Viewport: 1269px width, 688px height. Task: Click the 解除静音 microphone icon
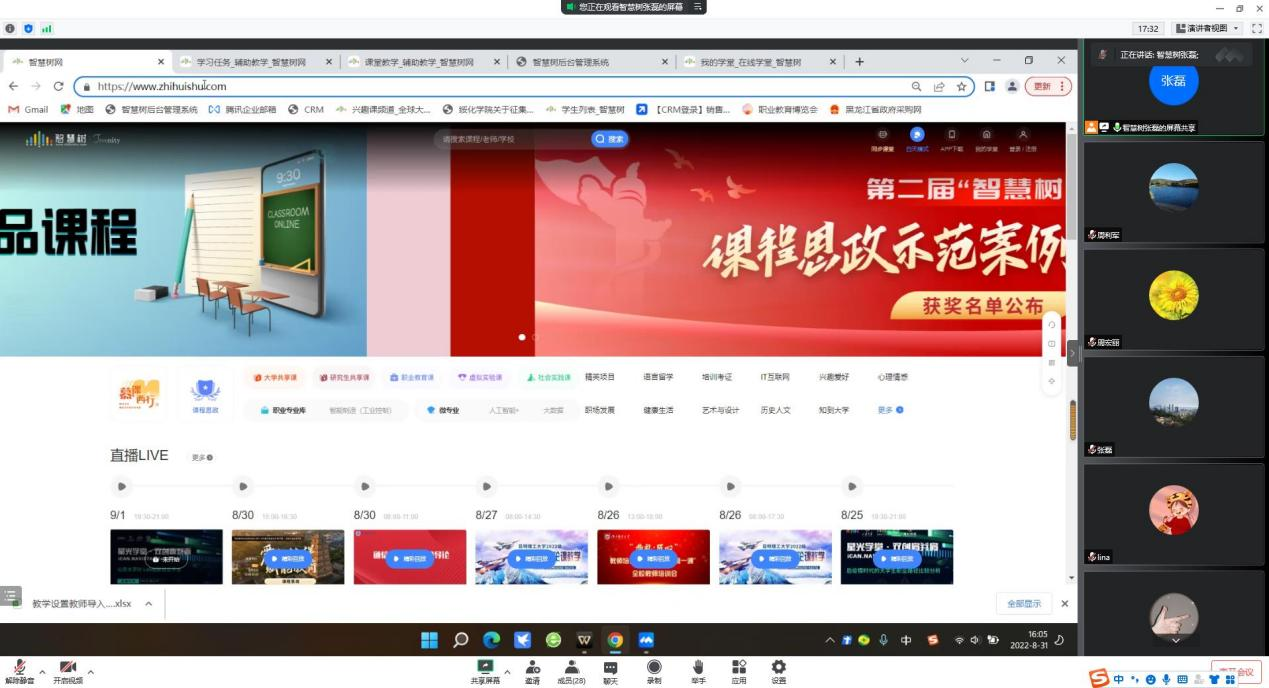tap(18, 667)
